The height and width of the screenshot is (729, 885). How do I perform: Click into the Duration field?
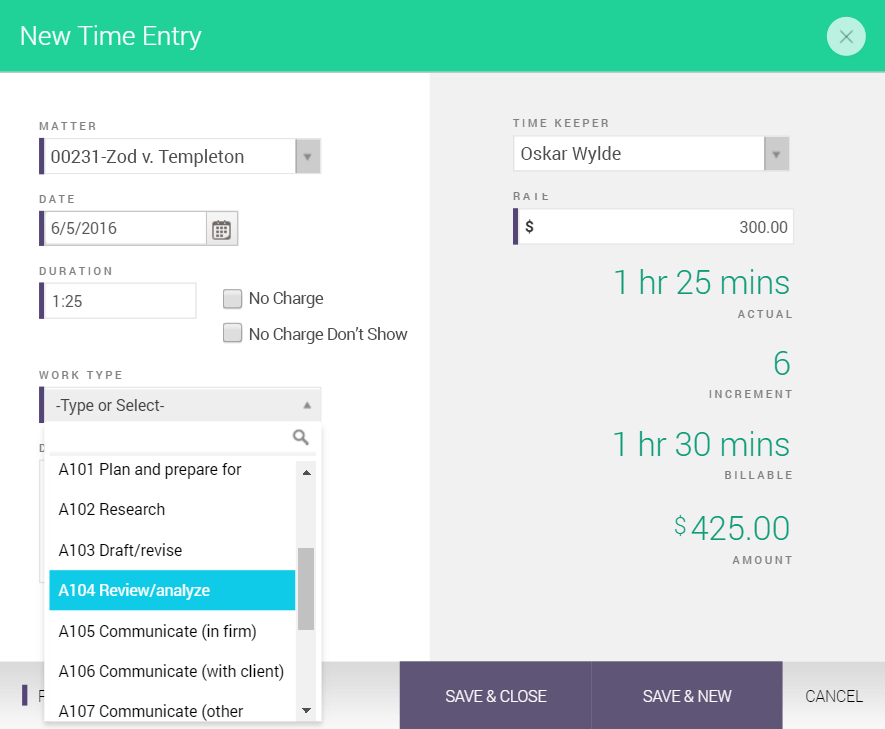[x=120, y=301]
